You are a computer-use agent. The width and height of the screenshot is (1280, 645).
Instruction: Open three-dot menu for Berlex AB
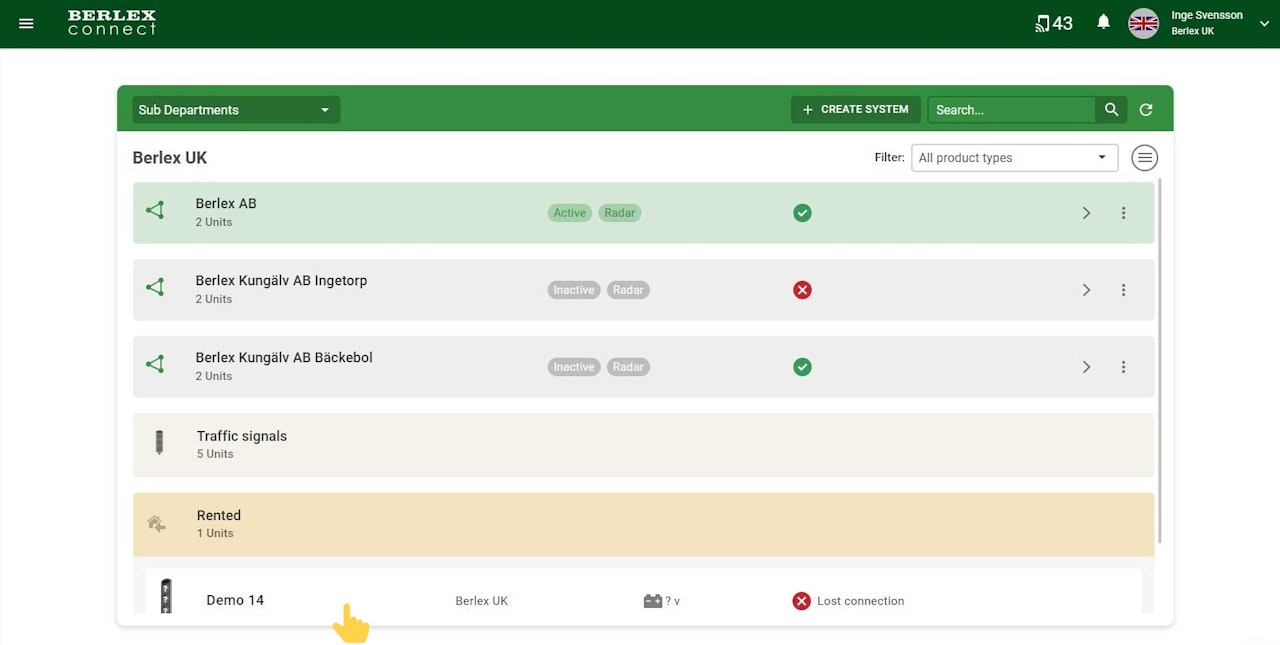[x=1123, y=213]
